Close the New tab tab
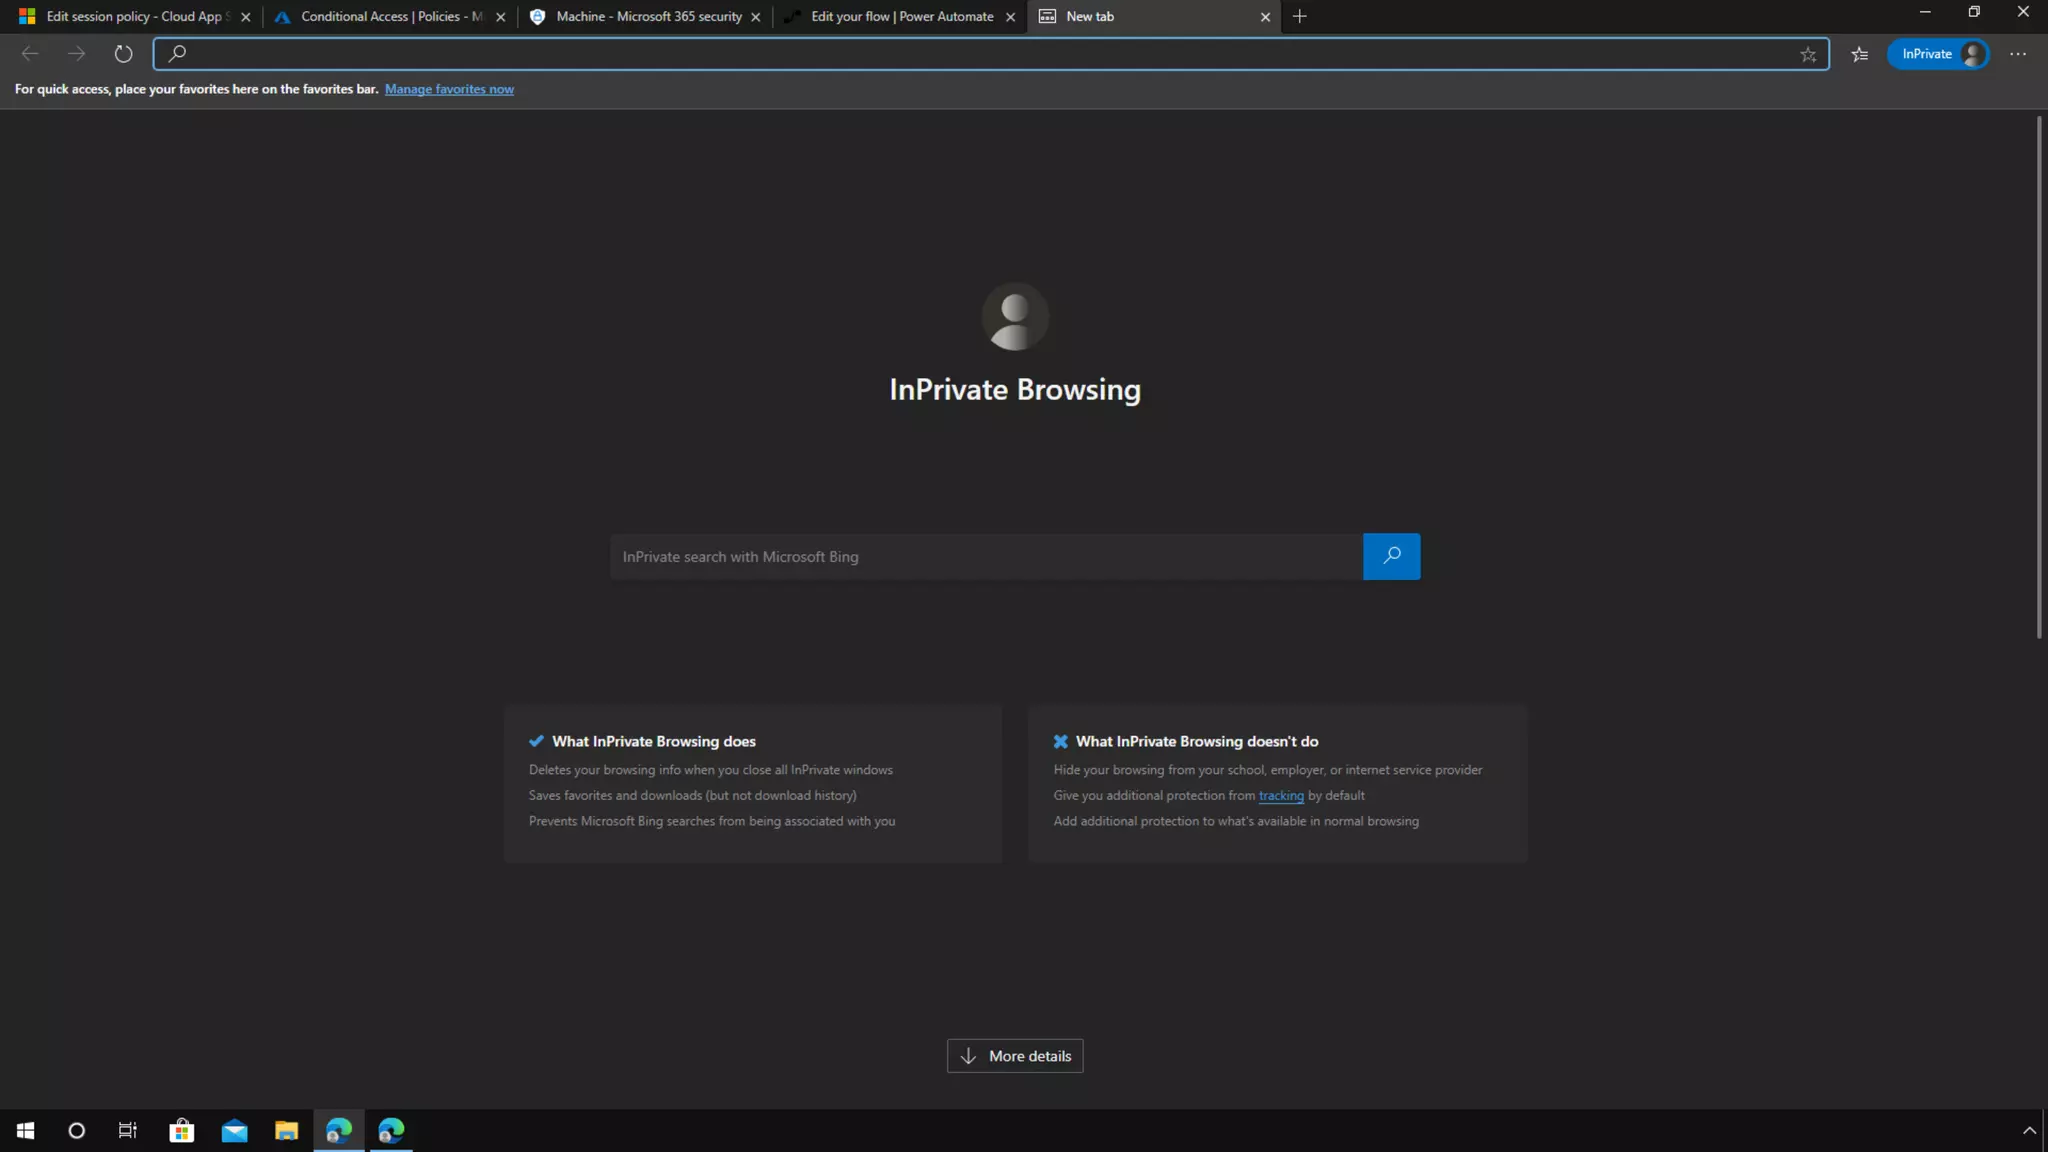This screenshot has width=2048, height=1152. point(1265,17)
